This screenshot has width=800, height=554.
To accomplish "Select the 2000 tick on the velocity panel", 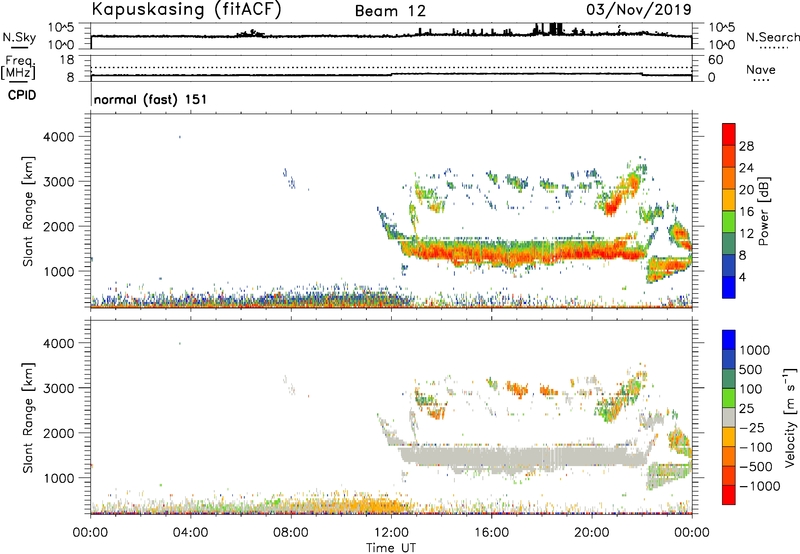I will pos(59,433).
